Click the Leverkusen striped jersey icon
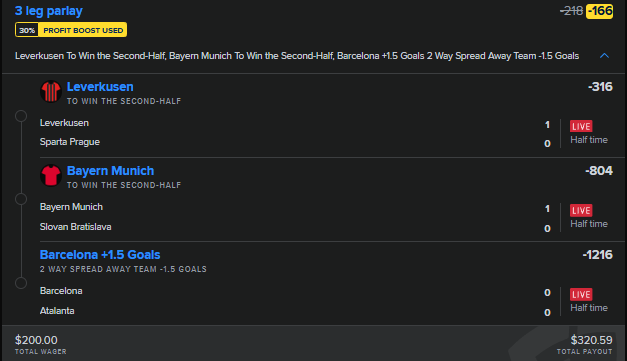627x361 pixels. 51,92
